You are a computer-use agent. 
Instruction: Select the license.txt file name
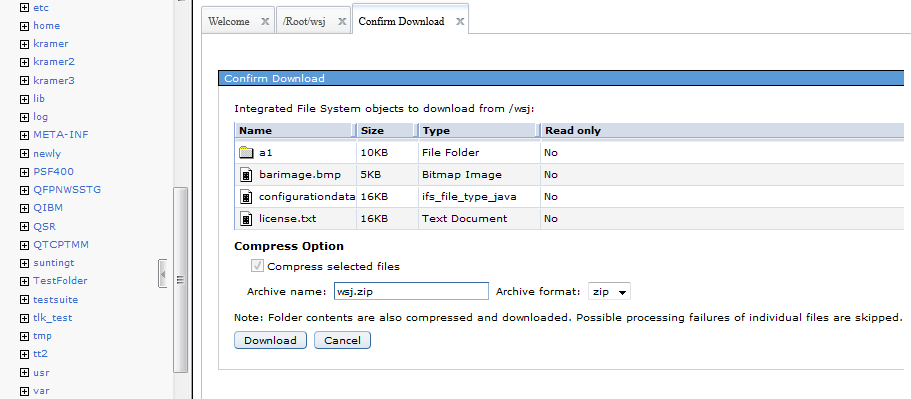coord(288,219)
